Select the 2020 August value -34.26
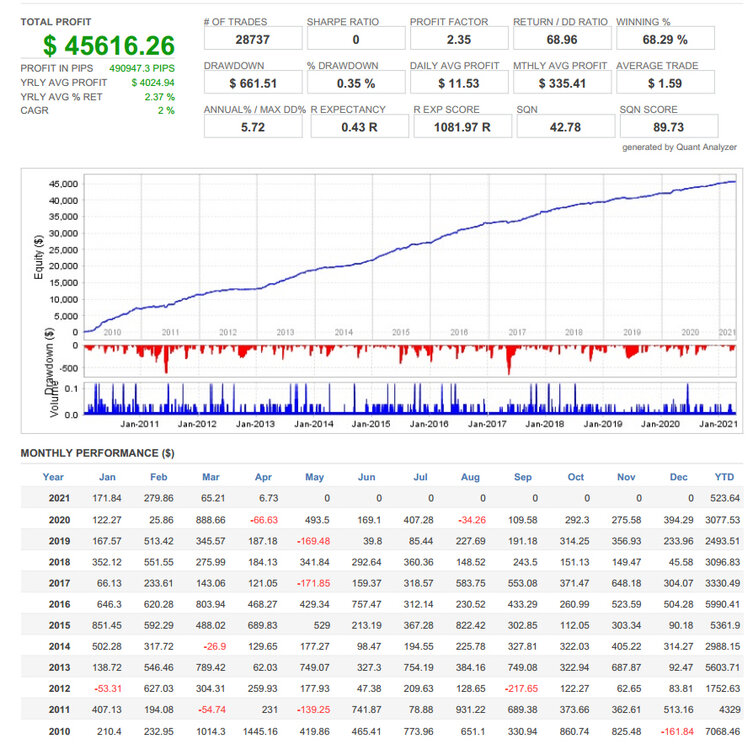753x750 pixels. (472, 520)
